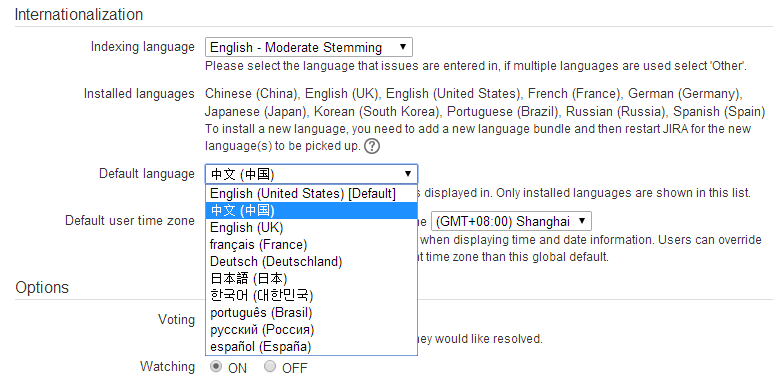
Task: Click the Watching ON label text
Action: pos(237,368)
